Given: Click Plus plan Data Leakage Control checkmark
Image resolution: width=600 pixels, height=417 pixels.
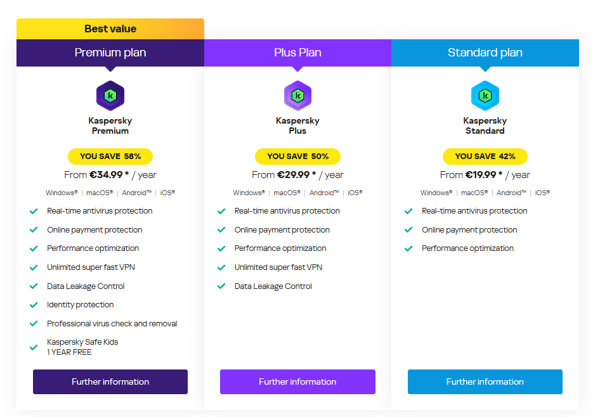Looking at the screenshot, I should click(221, 286).
